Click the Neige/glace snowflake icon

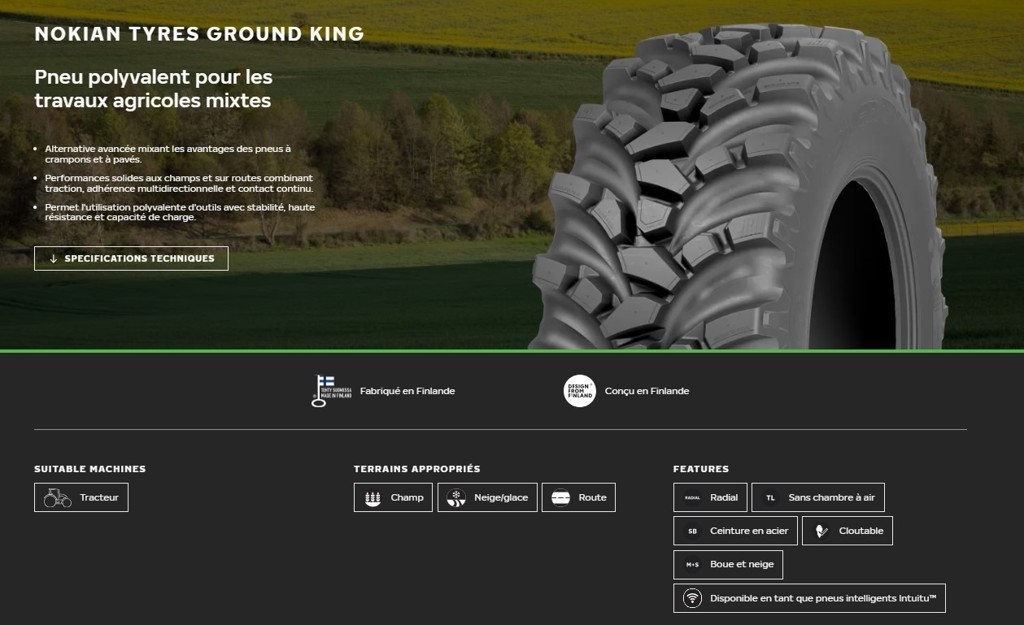click(456, 498)
